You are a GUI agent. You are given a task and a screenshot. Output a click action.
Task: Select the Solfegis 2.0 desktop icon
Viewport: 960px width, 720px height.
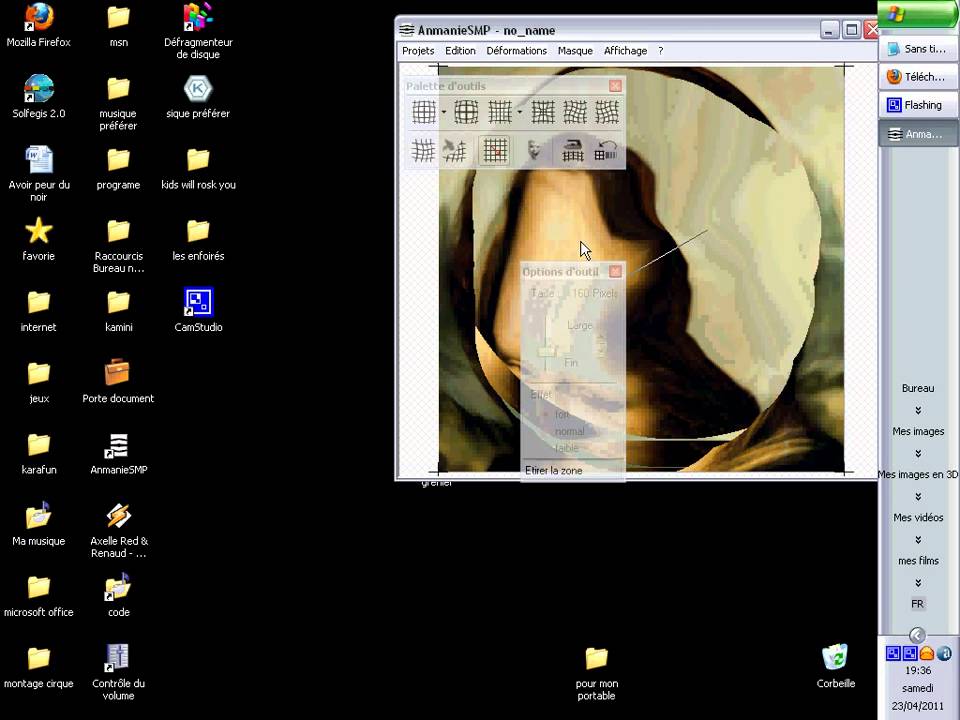[x=39, y=96]
